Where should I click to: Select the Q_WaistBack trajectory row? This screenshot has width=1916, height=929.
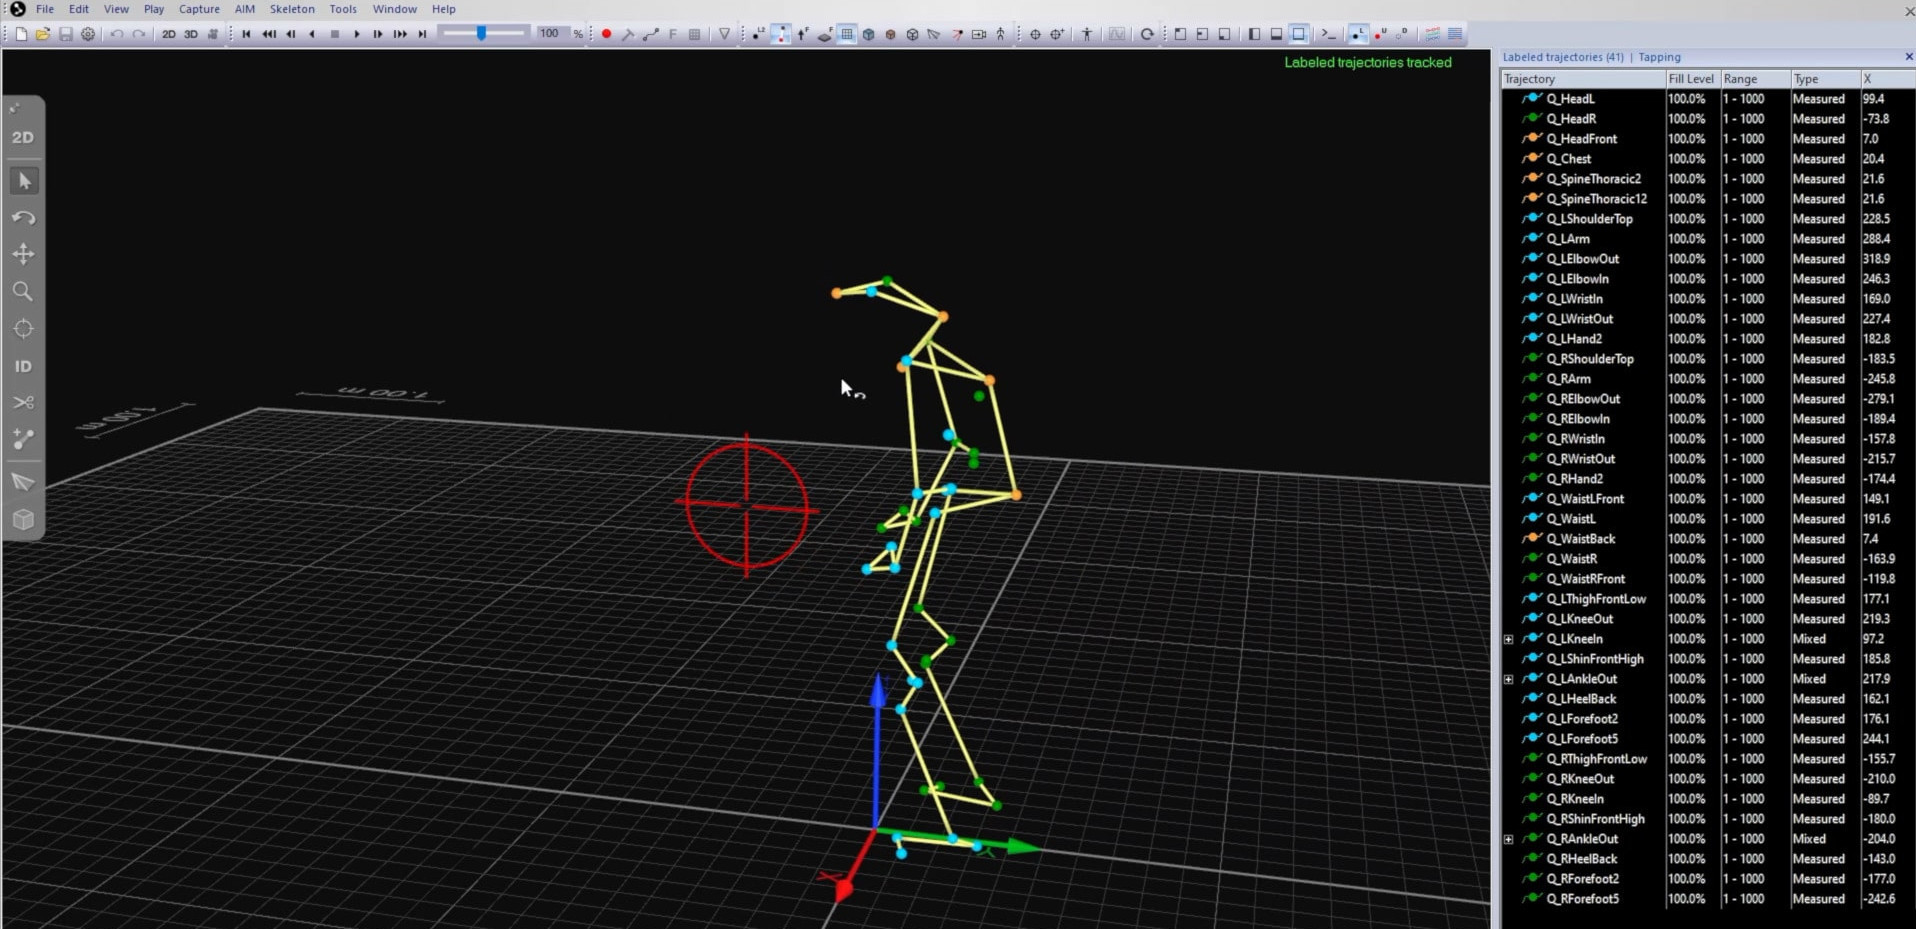(1708, 539)
